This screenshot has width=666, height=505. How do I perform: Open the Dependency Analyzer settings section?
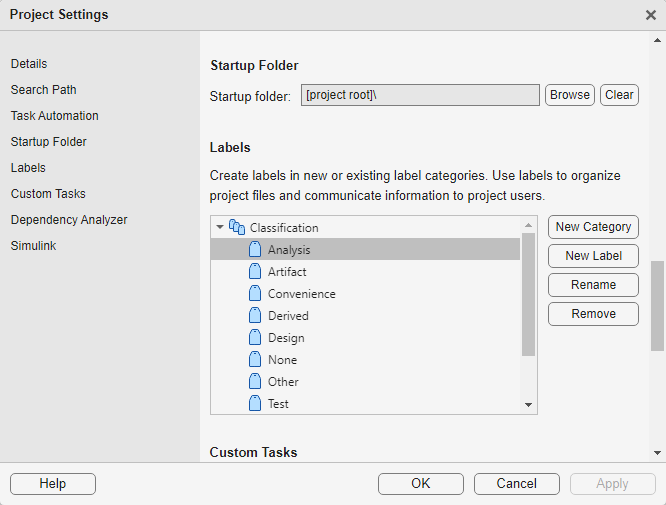point(69,220)
